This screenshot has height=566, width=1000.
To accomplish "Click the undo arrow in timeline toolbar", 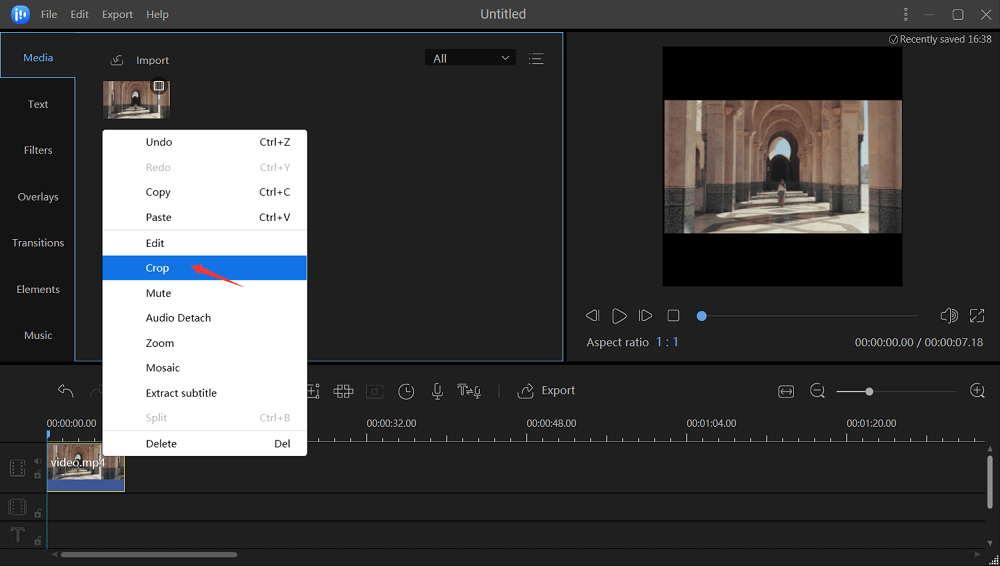I will click(x=66, y=391).
